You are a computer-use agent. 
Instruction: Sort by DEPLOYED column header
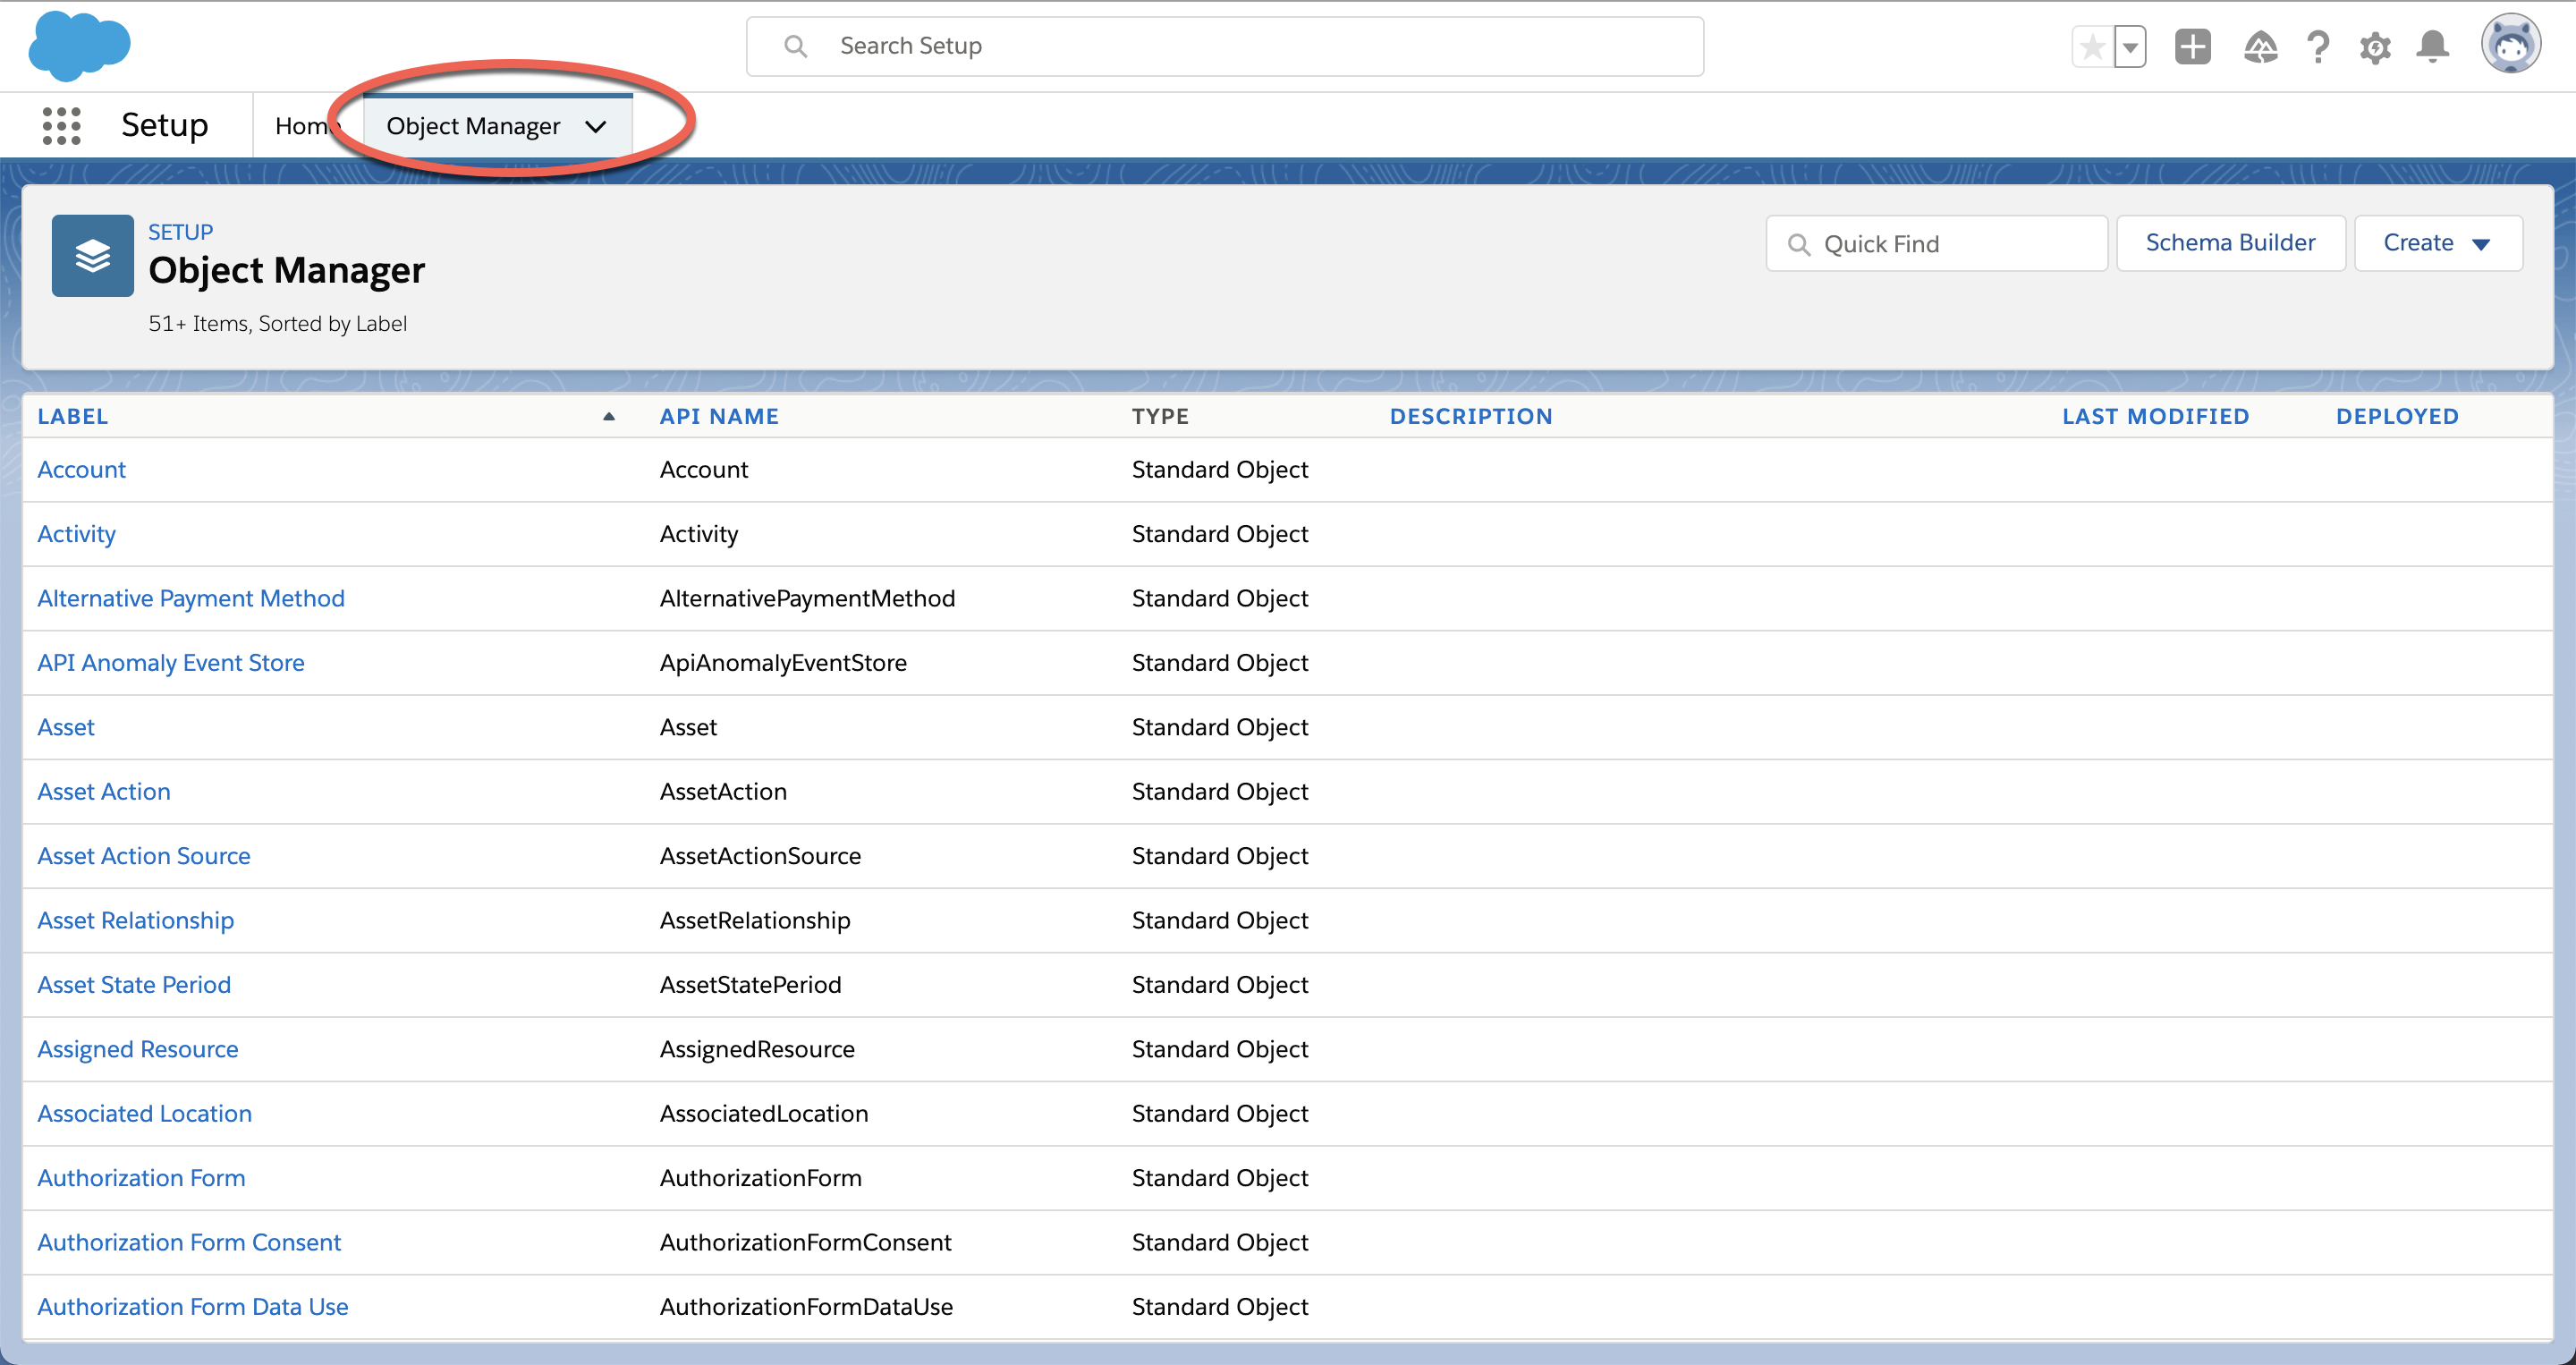click(2397, 416)
